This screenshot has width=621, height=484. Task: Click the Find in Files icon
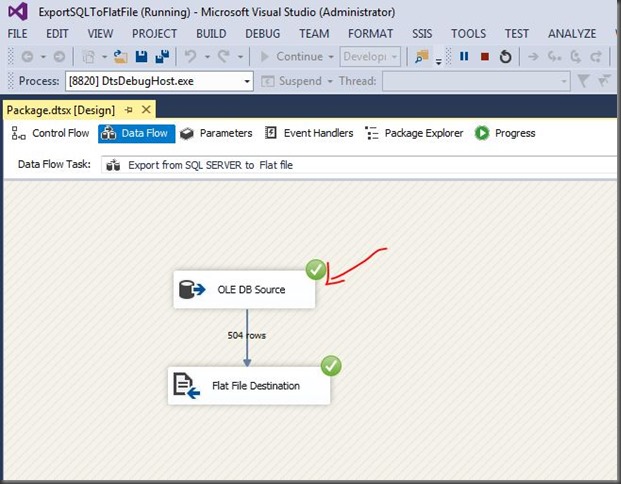(422, 57)
